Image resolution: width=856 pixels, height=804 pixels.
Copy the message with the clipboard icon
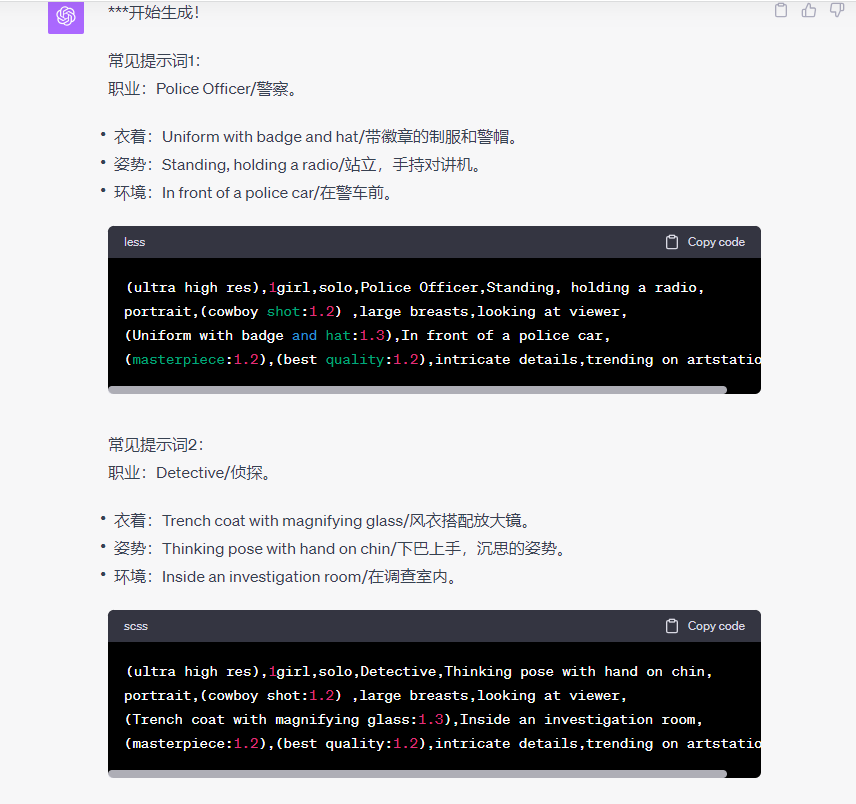pos(781,10)
